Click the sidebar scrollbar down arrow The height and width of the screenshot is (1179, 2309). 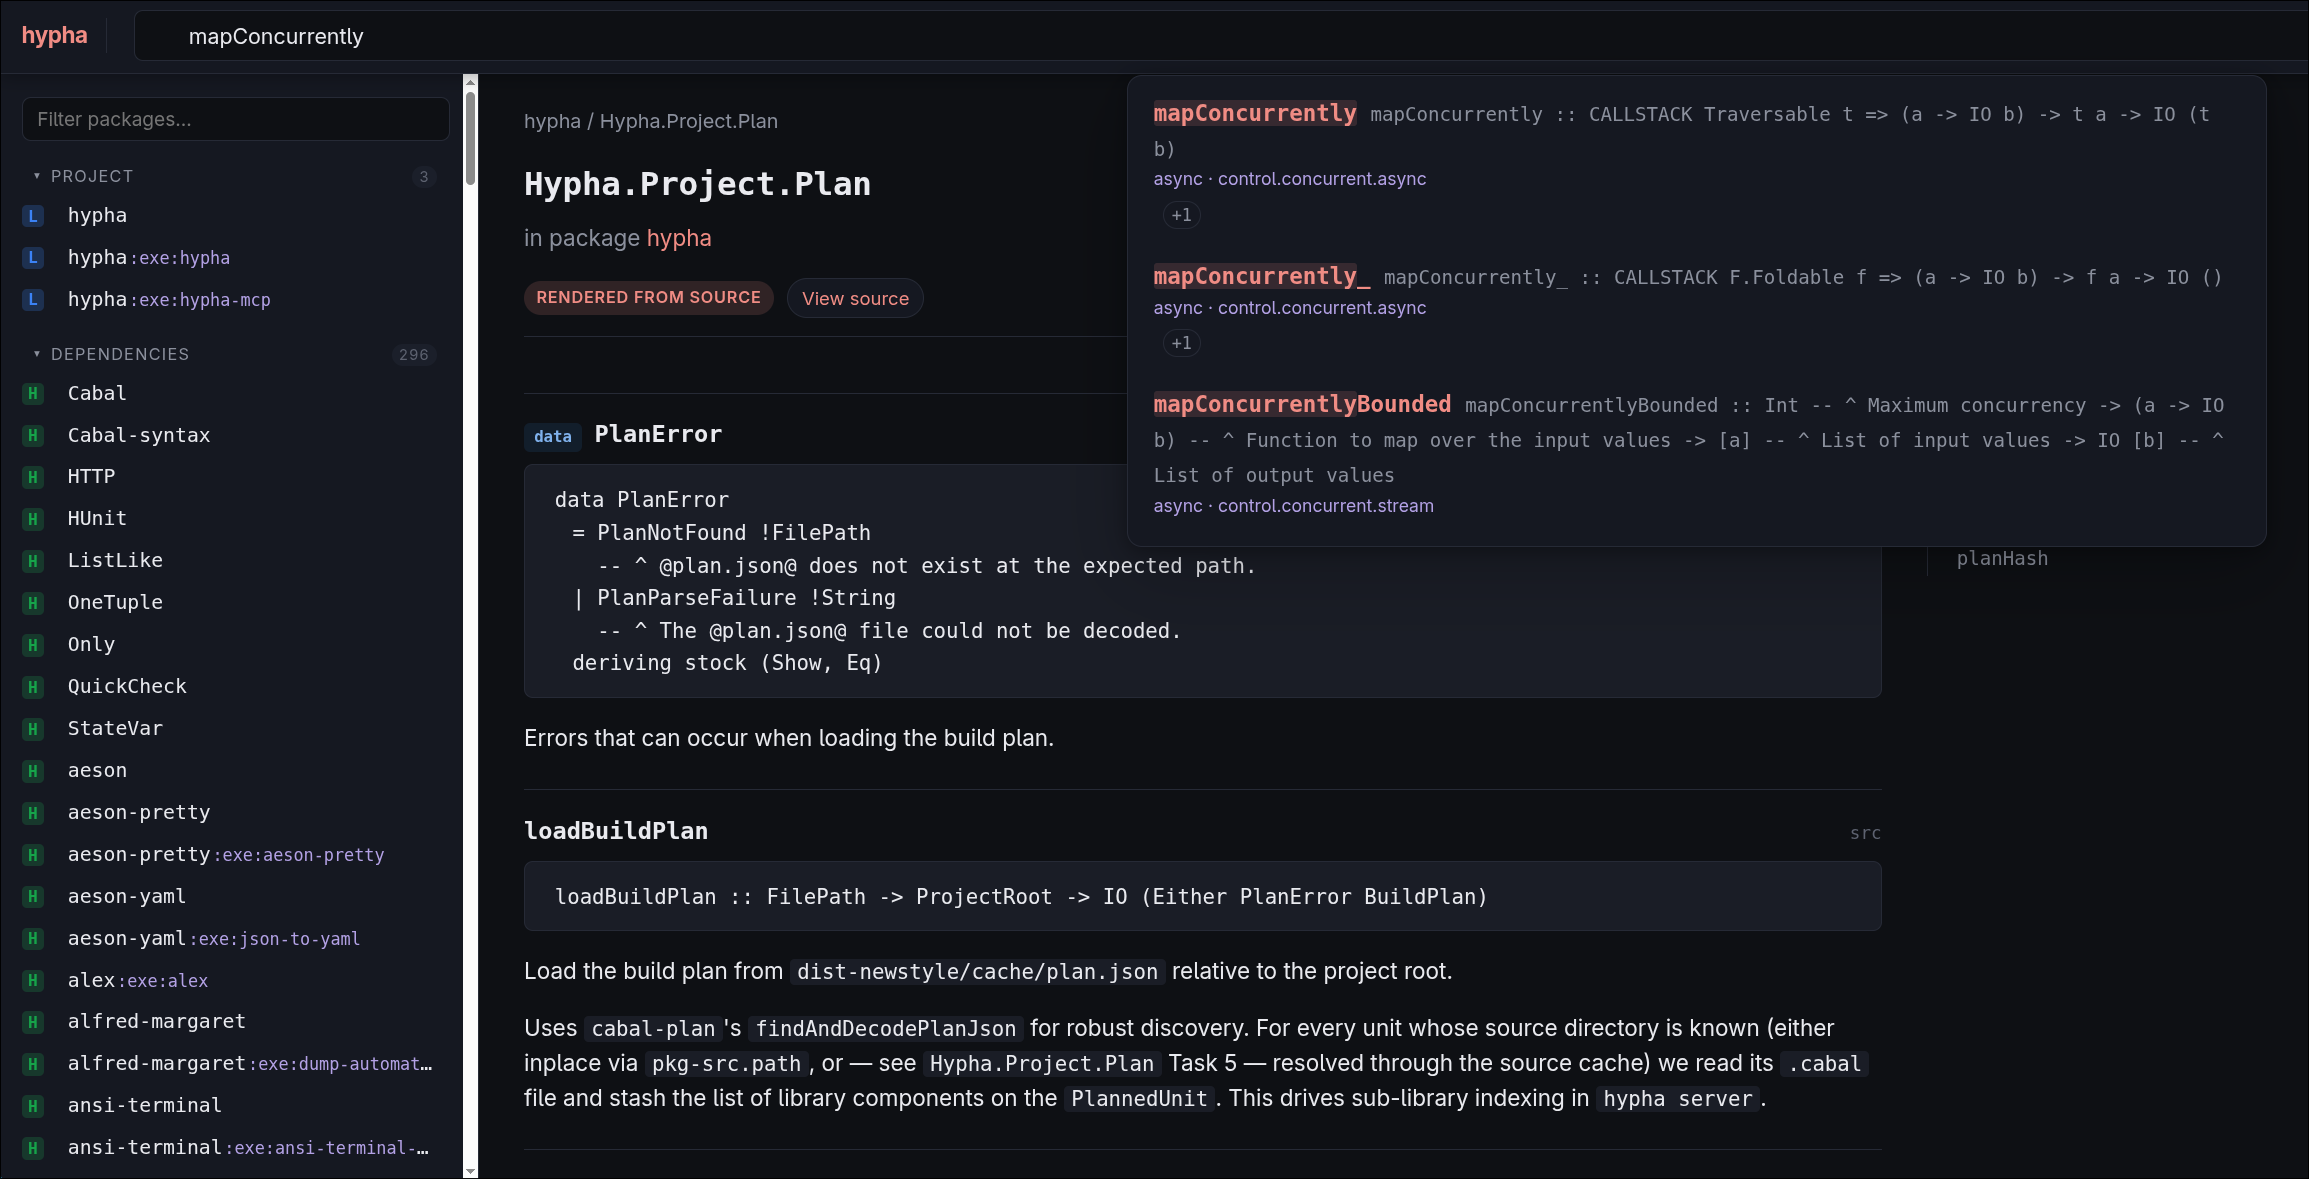point(470,1171)
